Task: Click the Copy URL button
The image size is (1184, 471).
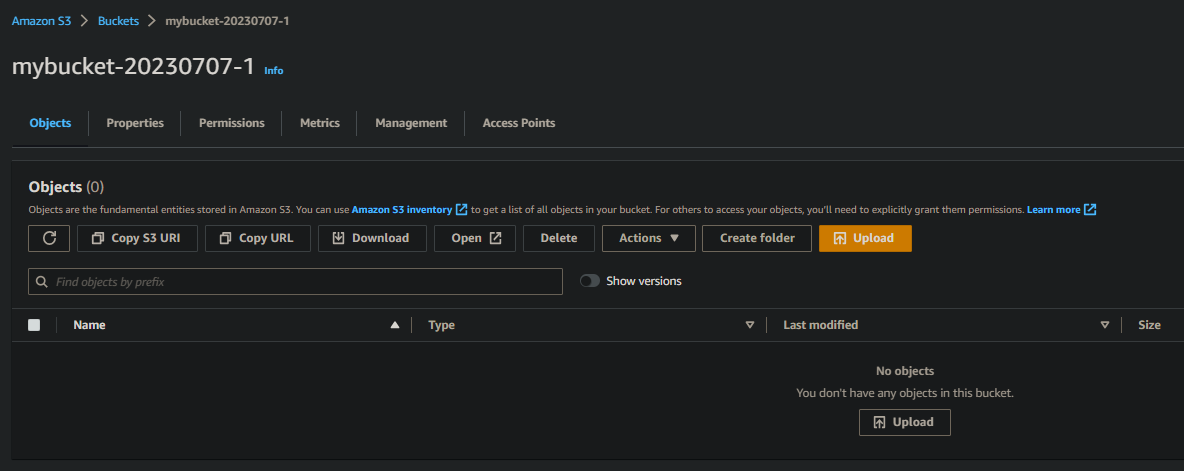Action: tap(257, 238)
